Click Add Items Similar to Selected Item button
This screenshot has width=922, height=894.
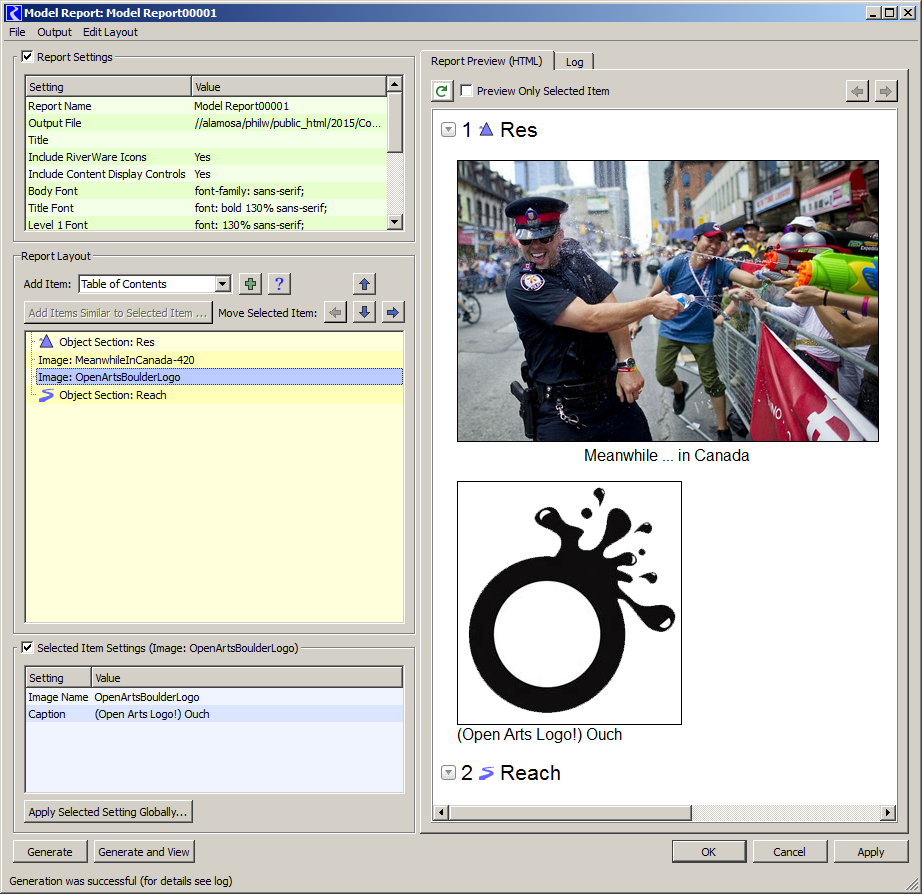tap(118, 313)
